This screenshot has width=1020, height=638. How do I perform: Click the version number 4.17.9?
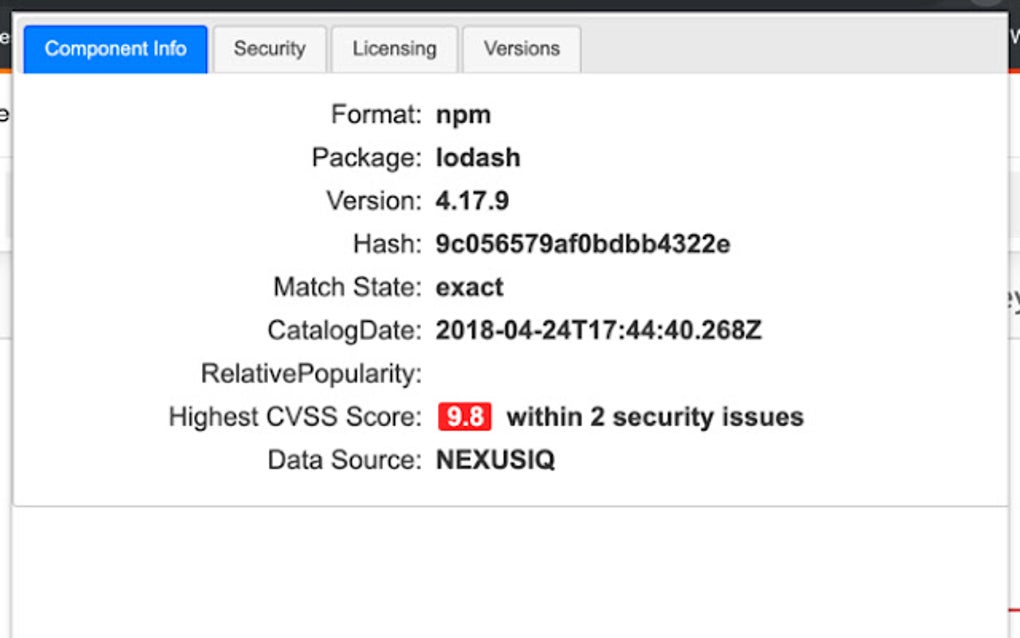click(x=471, y=200)
